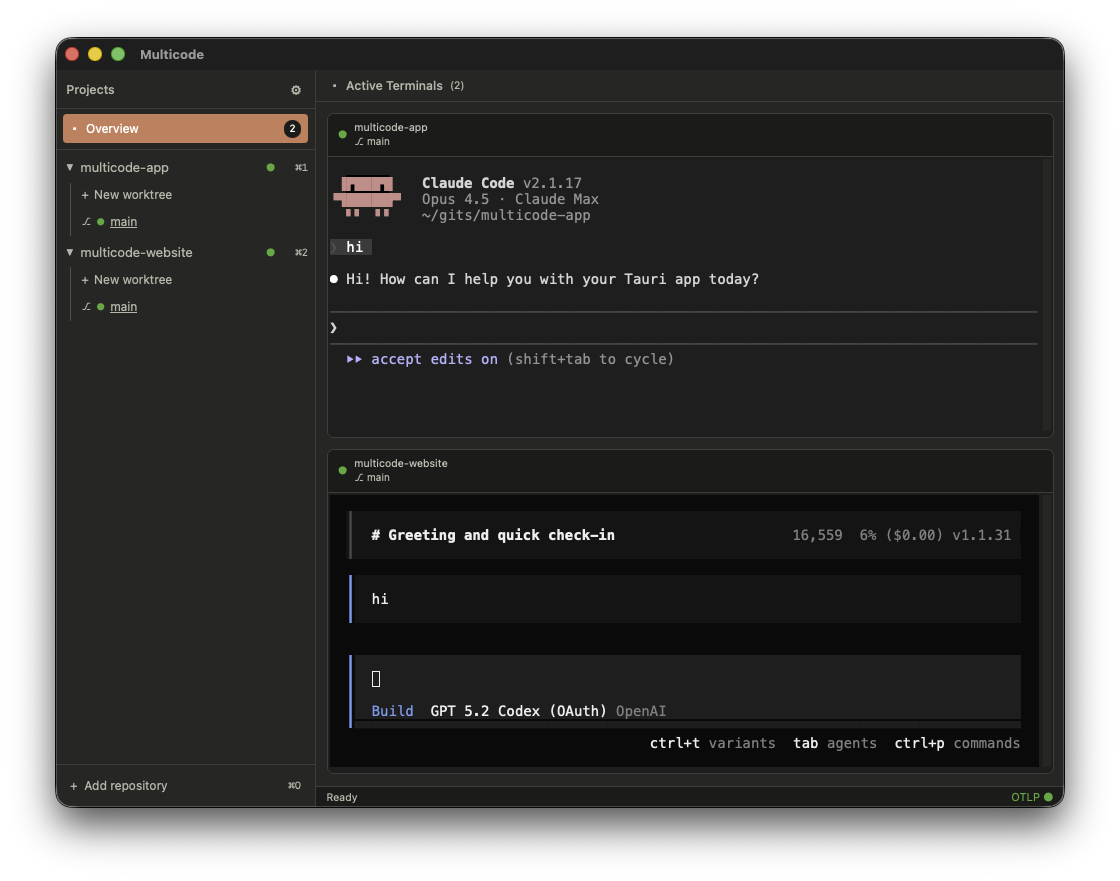Screen dimensions: 1120x881
Task: Collapse the Active Terminals section
Action: (334, 86)
